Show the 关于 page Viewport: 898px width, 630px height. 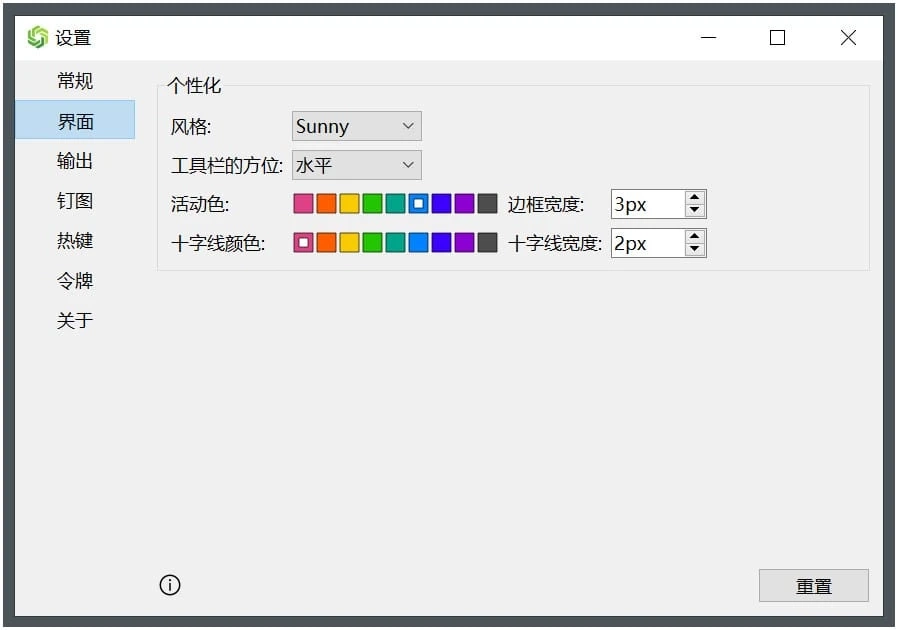tap(75, 321)
